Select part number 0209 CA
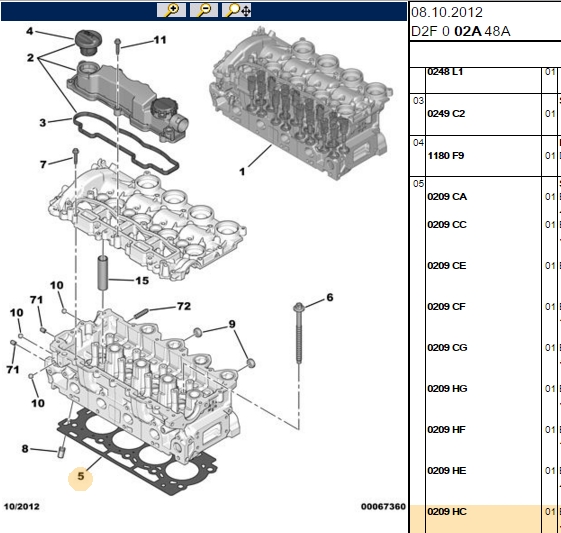The height and width of the screenshot is (533, 561). coord(447,197)
